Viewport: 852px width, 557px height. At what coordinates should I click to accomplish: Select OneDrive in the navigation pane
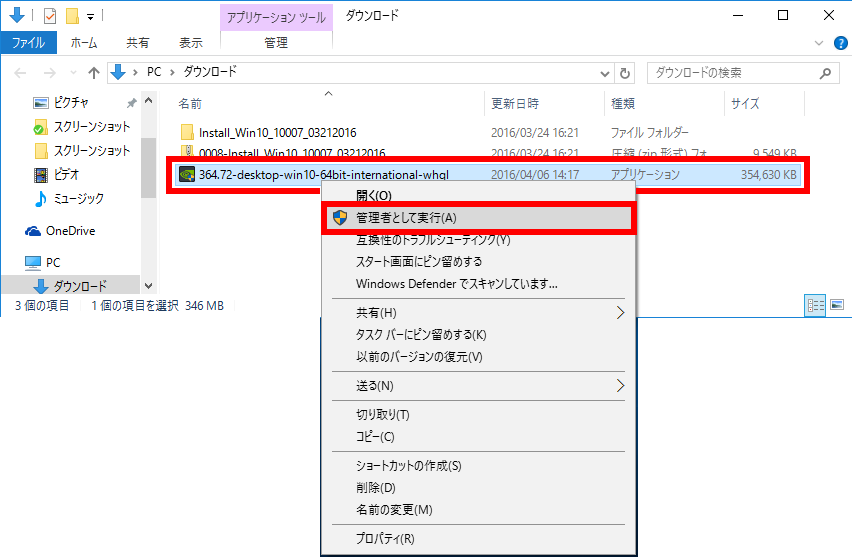point(70,230)
